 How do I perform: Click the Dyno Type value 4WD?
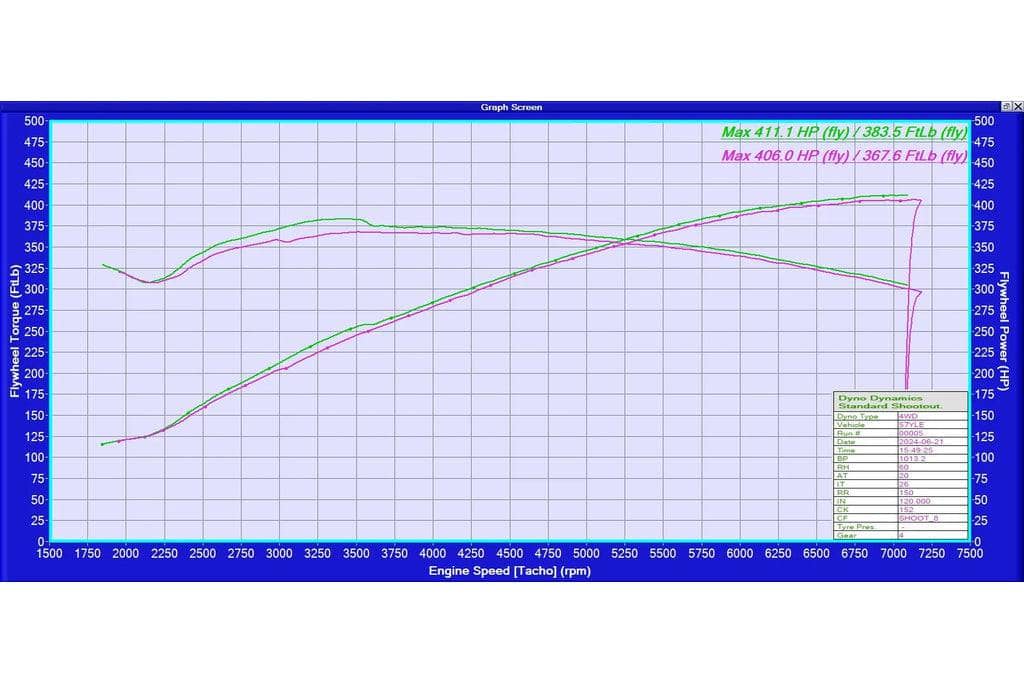pyautogui.click(x=908, y=416)
